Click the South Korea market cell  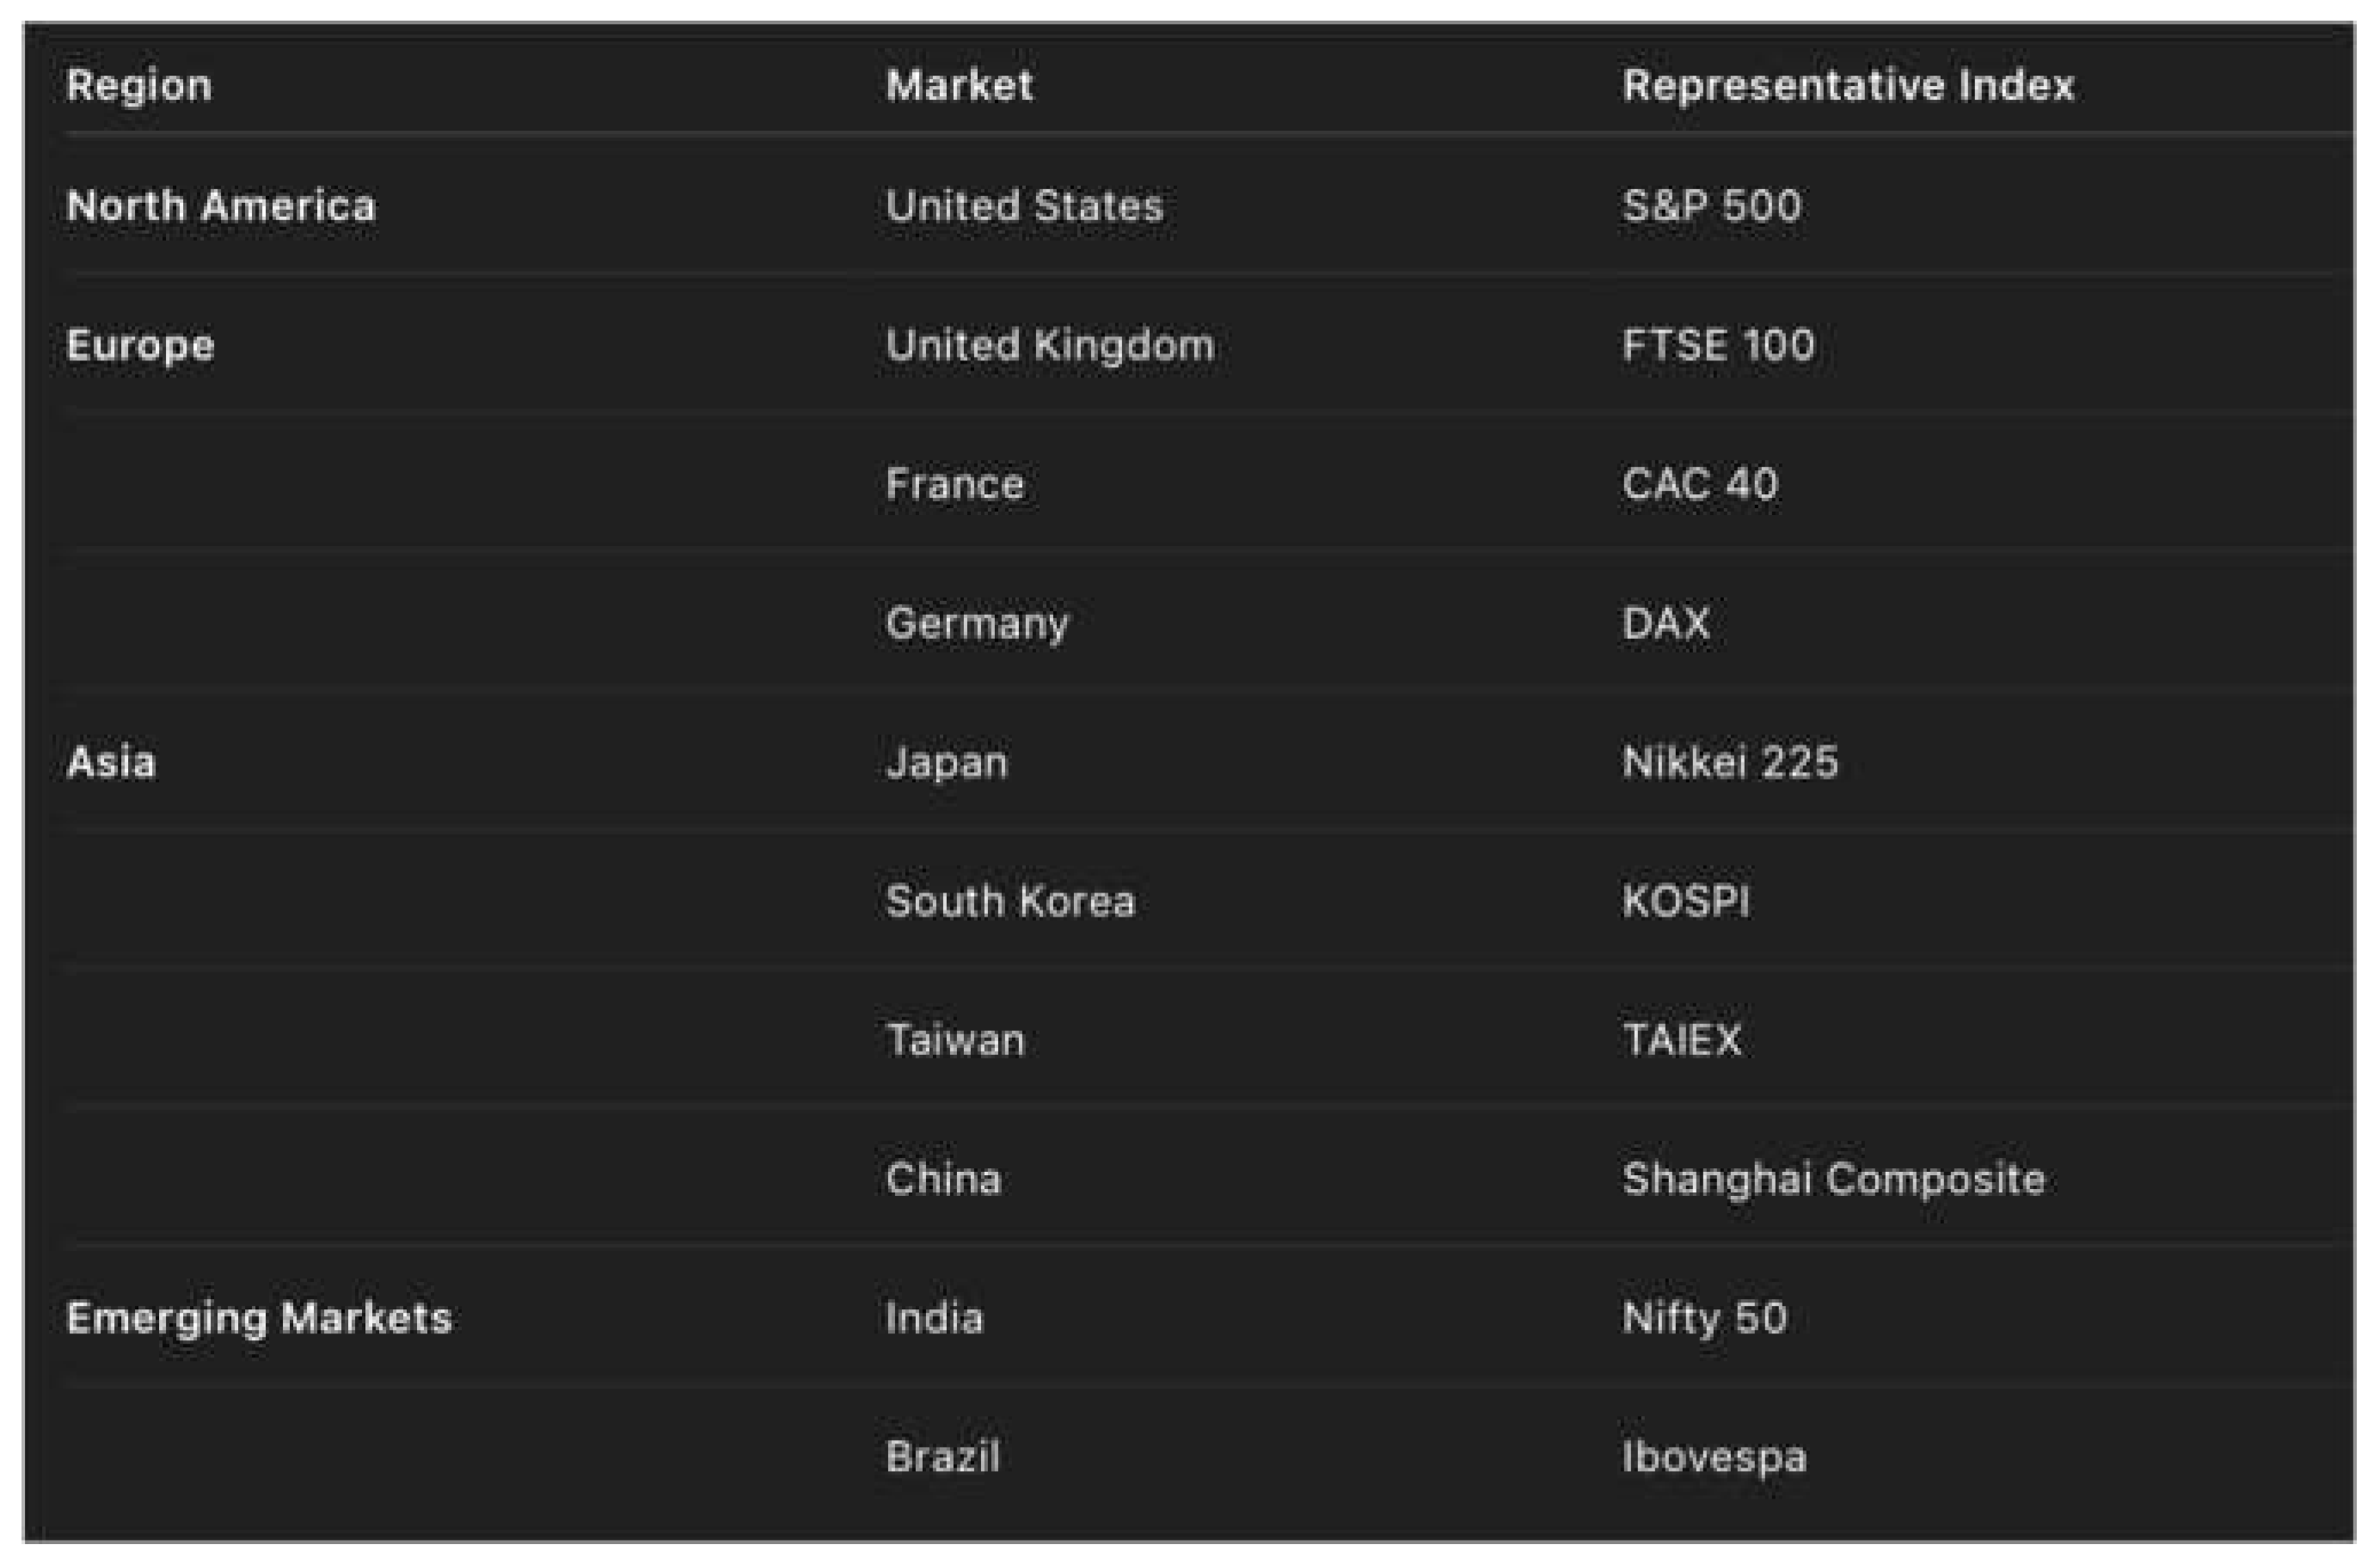pyautogui.click(x=1010, y=901)
